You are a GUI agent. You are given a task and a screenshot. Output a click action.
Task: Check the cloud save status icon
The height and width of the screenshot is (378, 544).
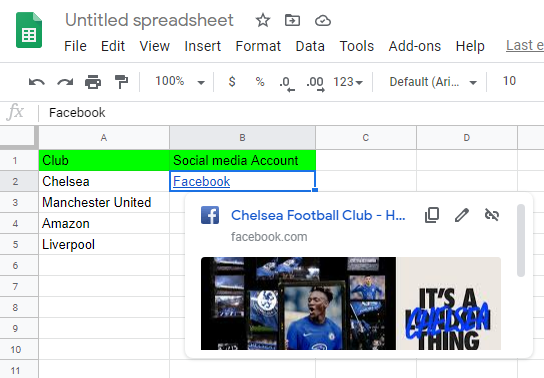coord(323,21)
